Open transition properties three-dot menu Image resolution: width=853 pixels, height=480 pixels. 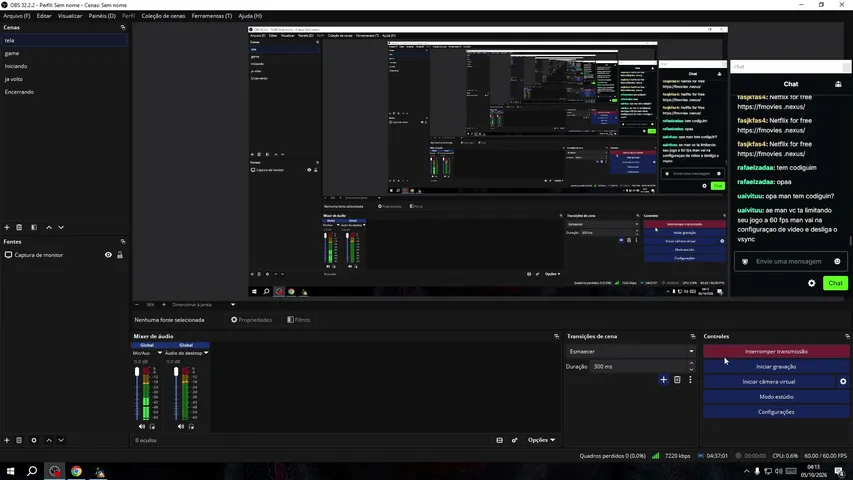690,380
